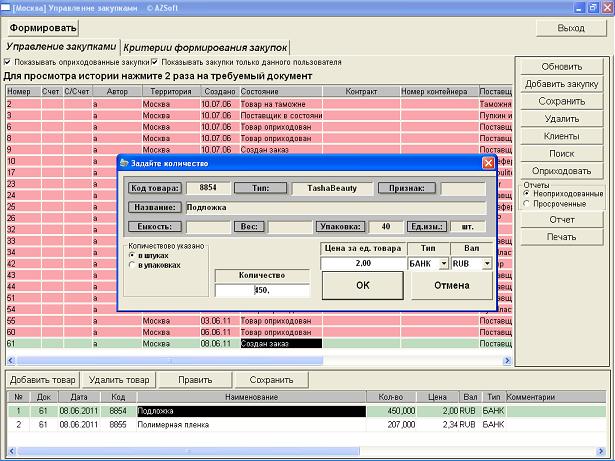Click lower 'Сохранить' button above items table

(271, 380)
